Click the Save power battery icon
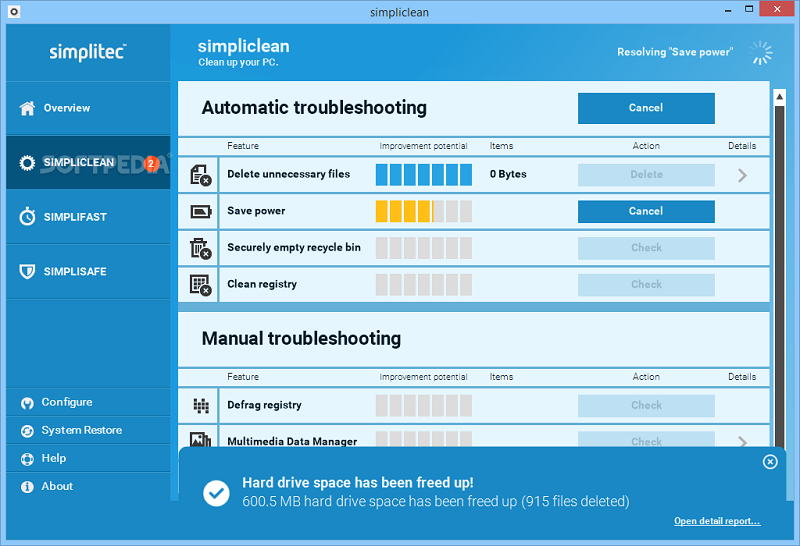800x546 pixels. 199,211
